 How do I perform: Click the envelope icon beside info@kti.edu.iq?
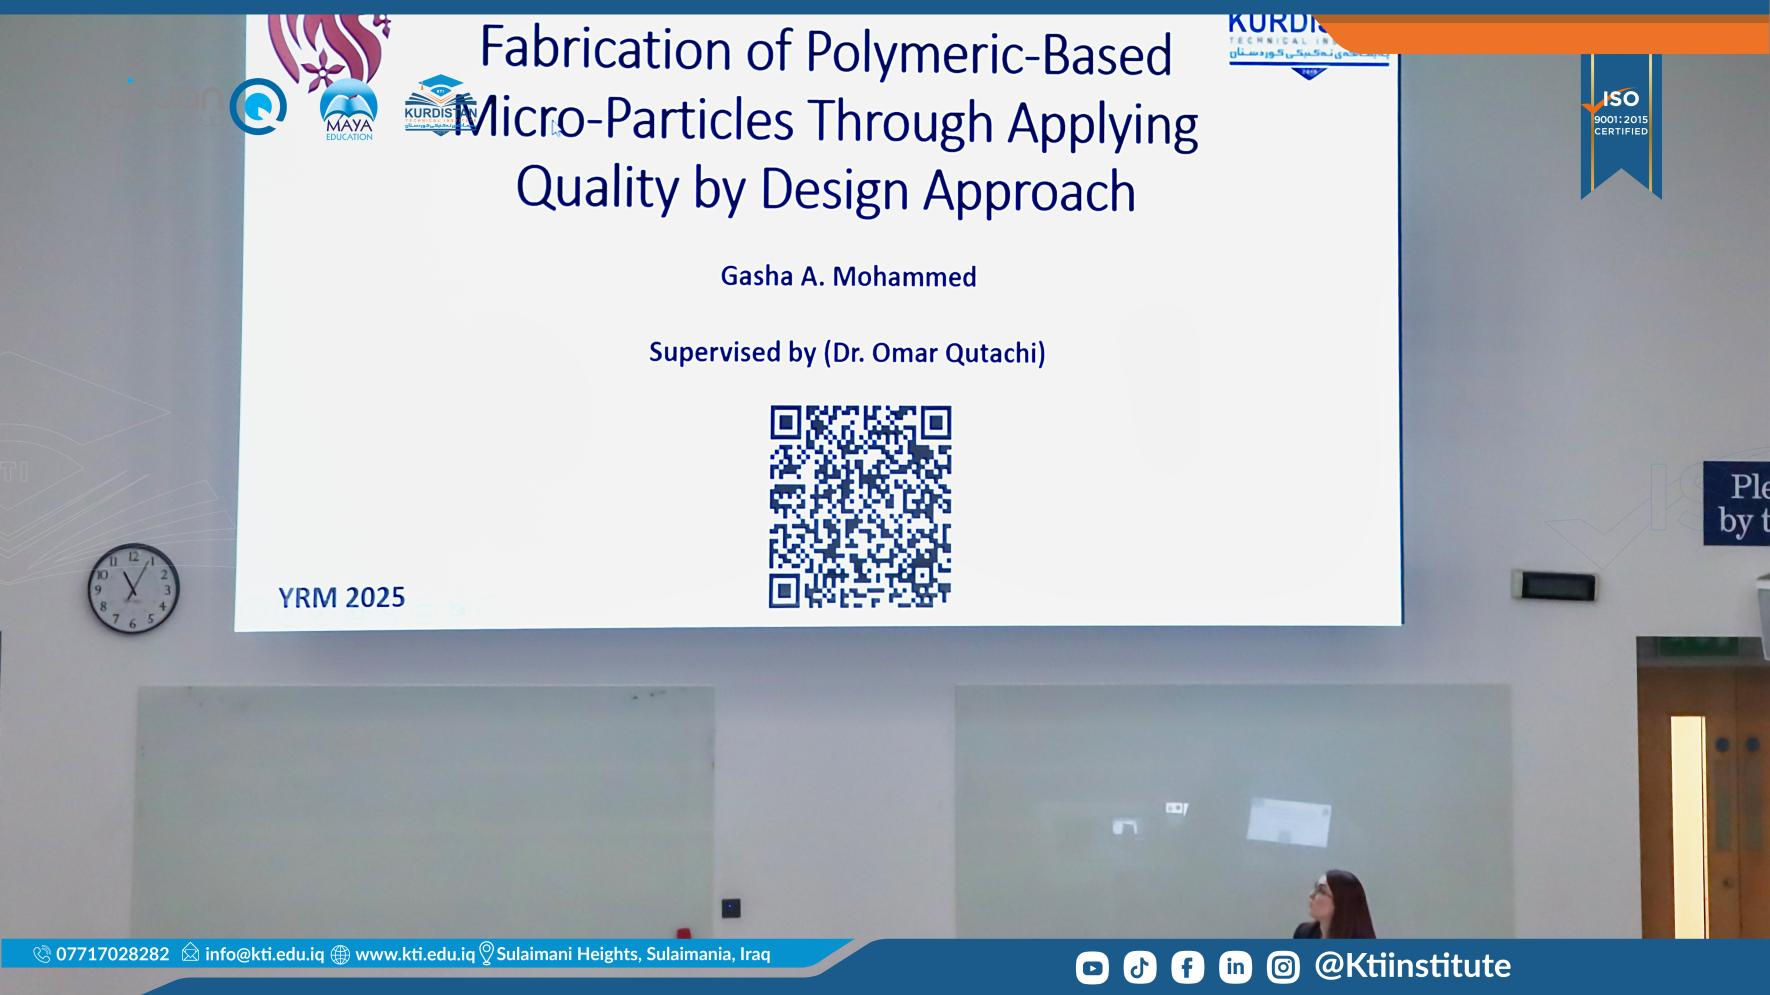[190, 953]
